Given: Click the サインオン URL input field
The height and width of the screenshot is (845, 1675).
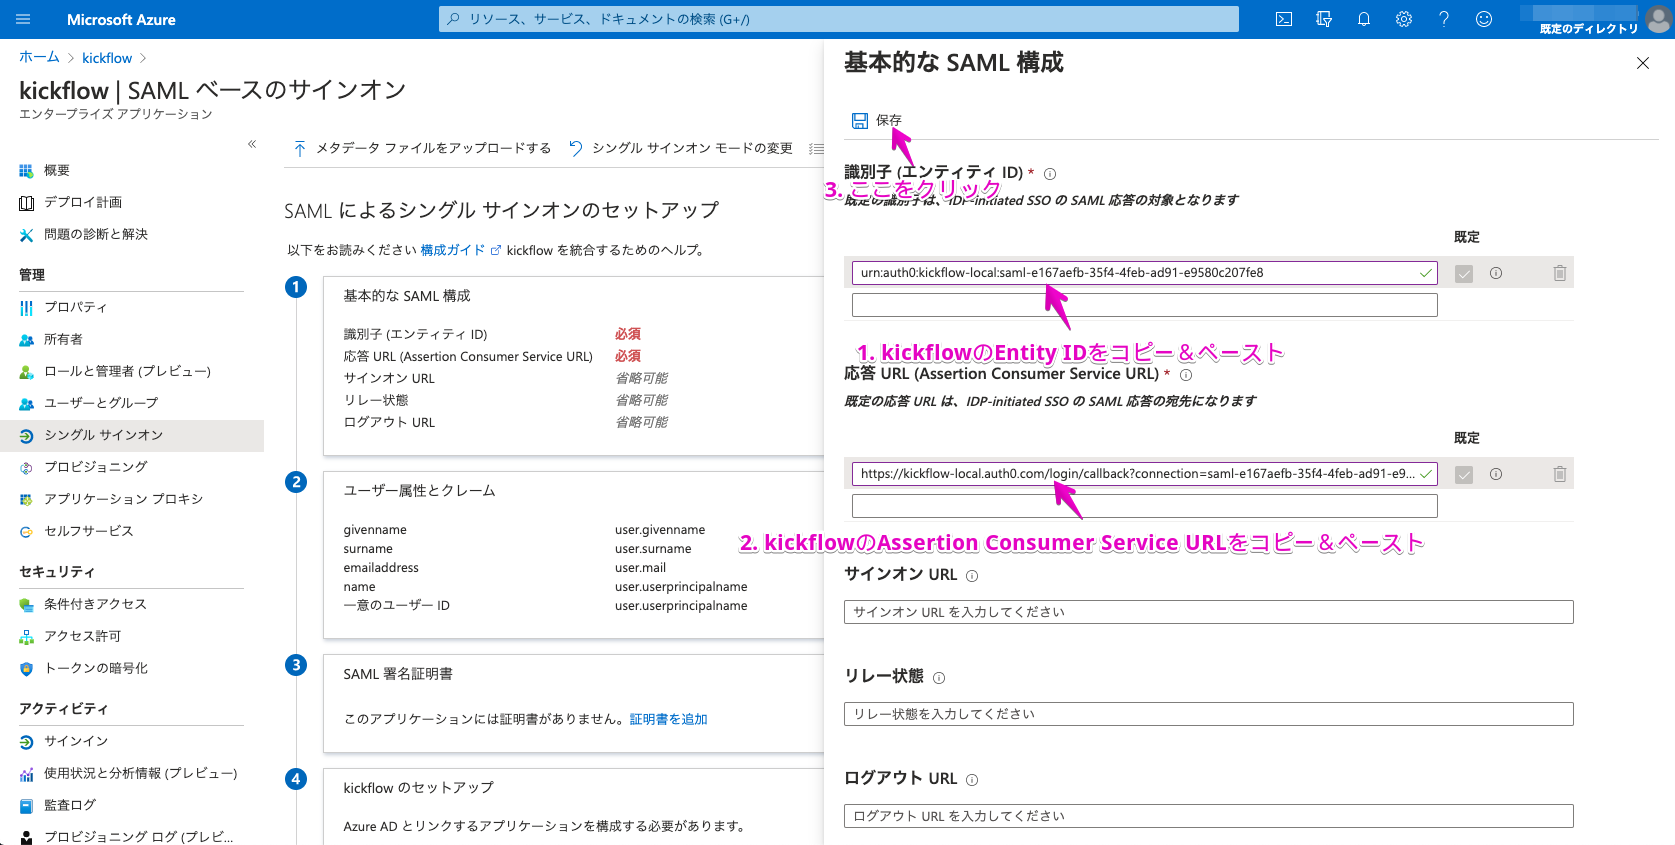Looking at the screenshot, I should point(1208,612).
